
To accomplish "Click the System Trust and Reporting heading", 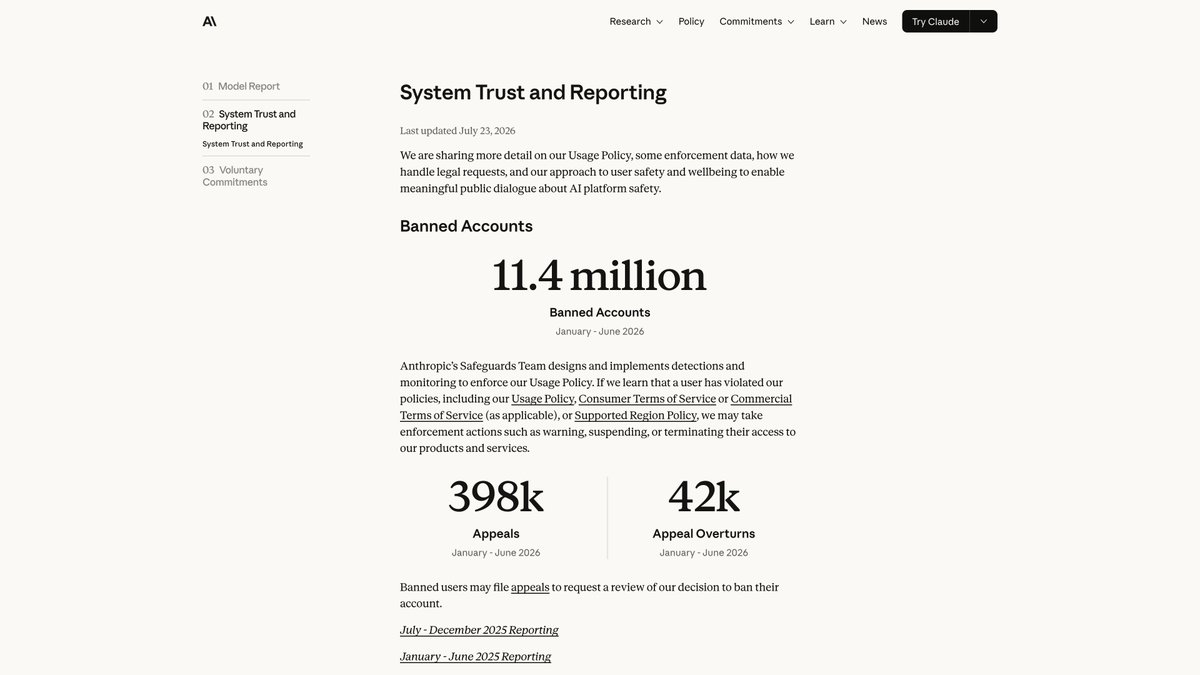I will click(533, 92).
